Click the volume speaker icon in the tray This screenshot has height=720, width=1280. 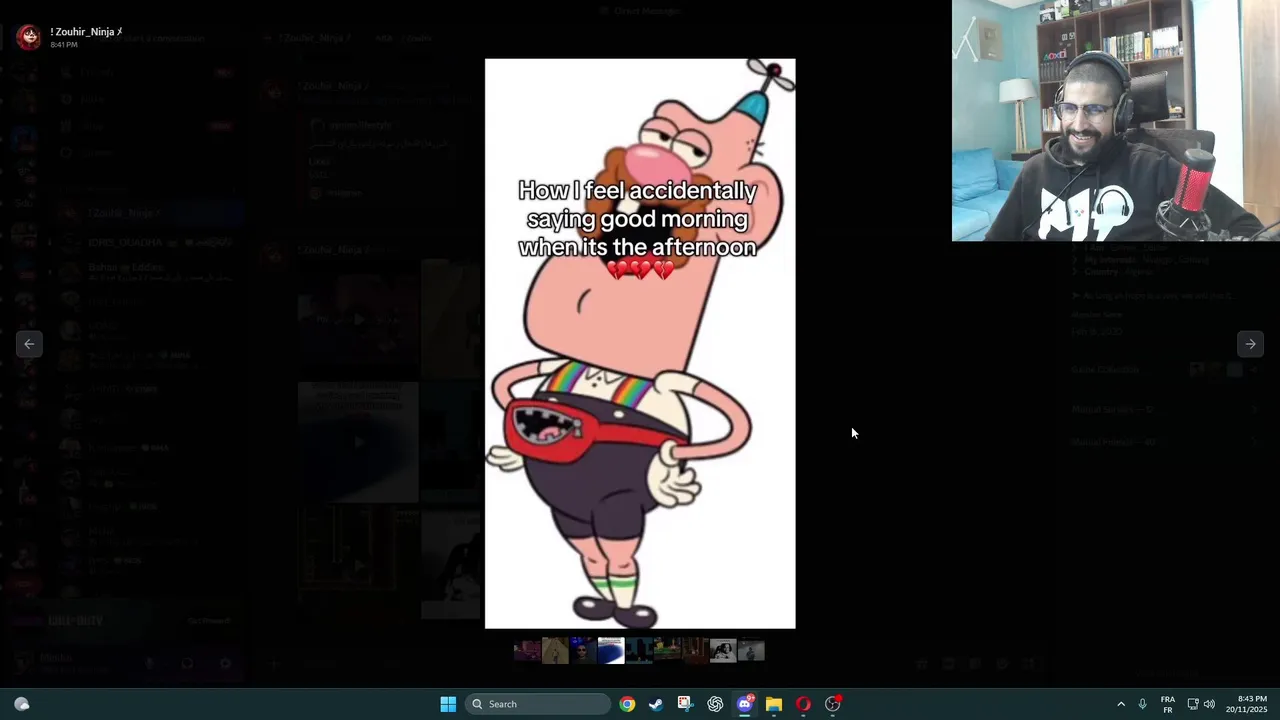[x=1210, y=704]
